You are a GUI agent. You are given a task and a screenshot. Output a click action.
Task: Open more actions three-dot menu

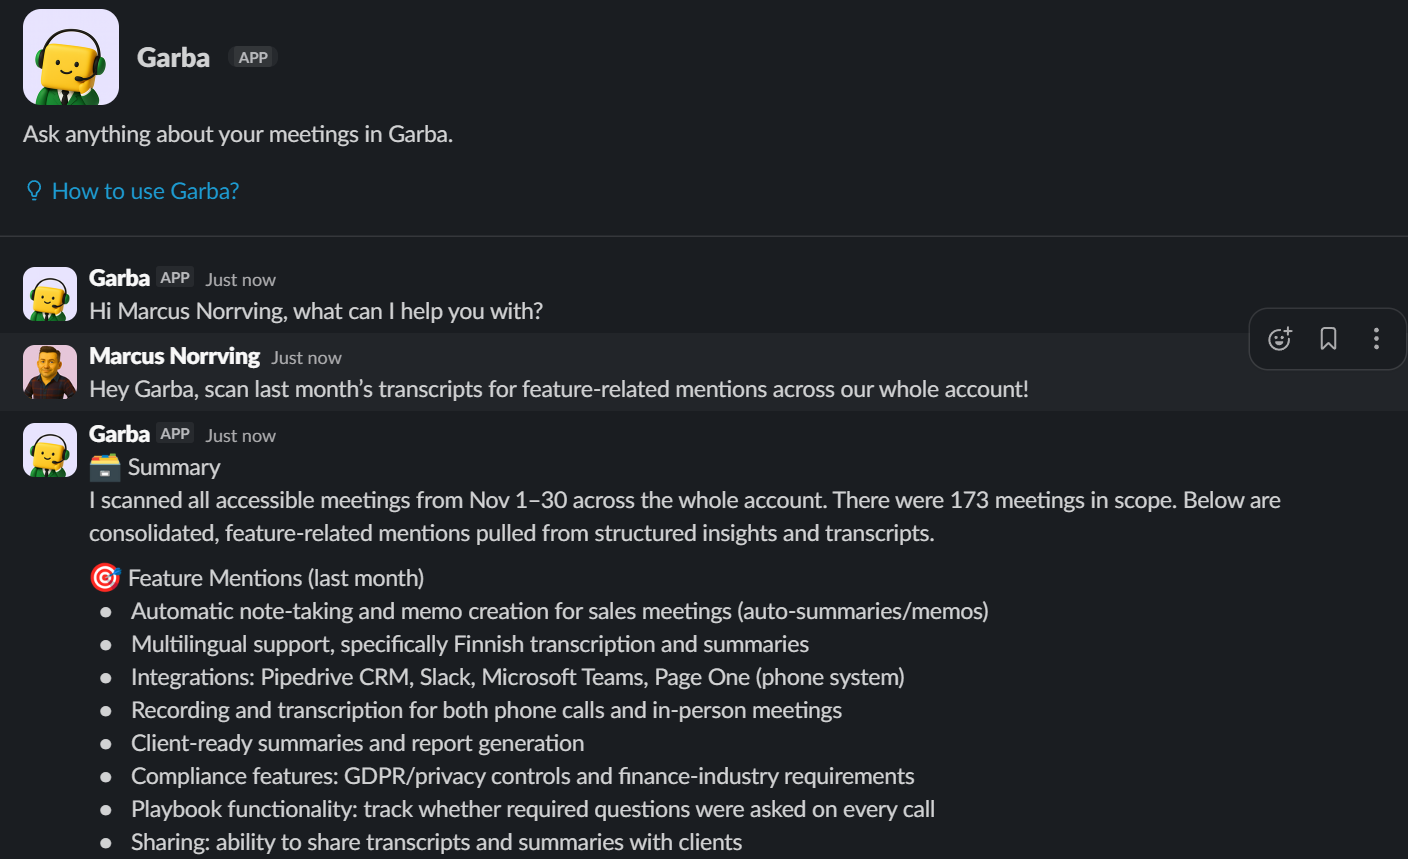pyautogui.click(x=1376, y=339)
